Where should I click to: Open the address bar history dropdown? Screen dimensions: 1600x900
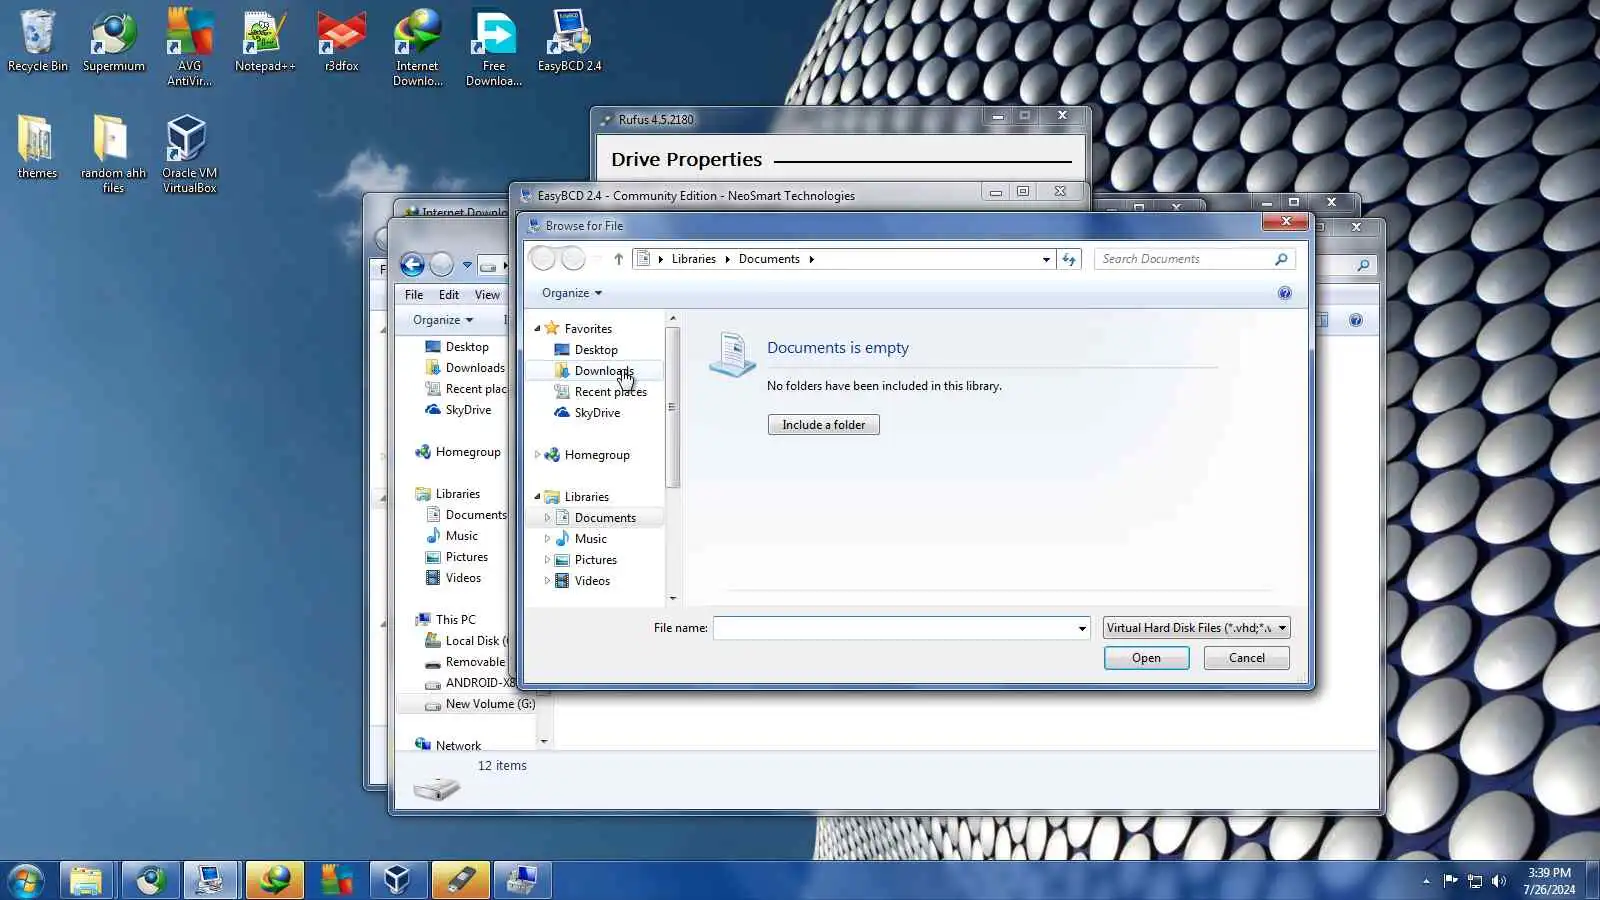pos(1046,259)
